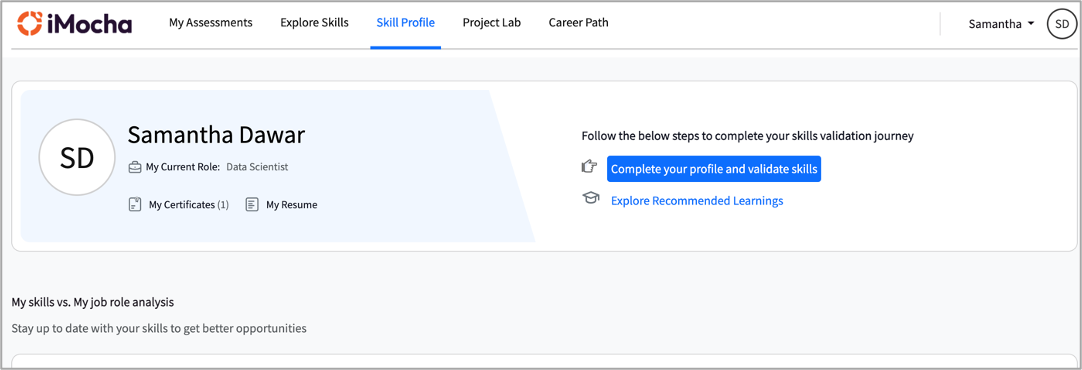This screenshot has height=370, width=1082.
Task: Click the My Resume page icon
Action: (x=253, y=204)
